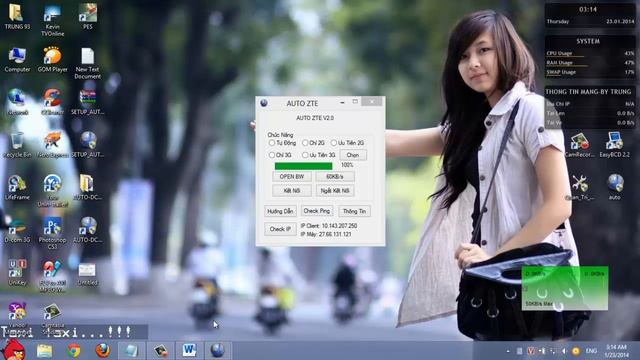Select the wrench tools desktop shortcut
Image resolution: width=640 pixels, height=360 pixels.
pos(580,187)
